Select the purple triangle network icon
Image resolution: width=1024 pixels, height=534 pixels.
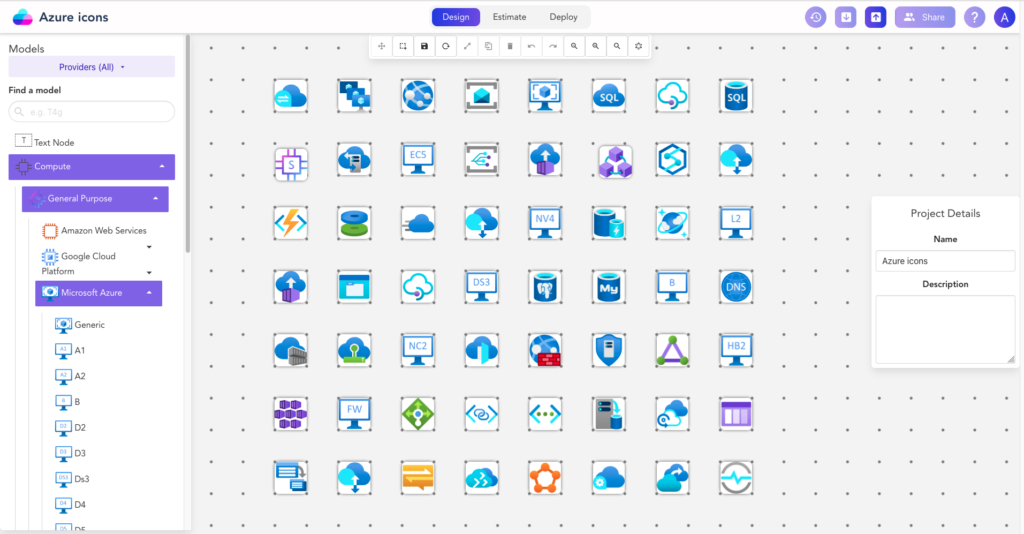click(673, 351)
